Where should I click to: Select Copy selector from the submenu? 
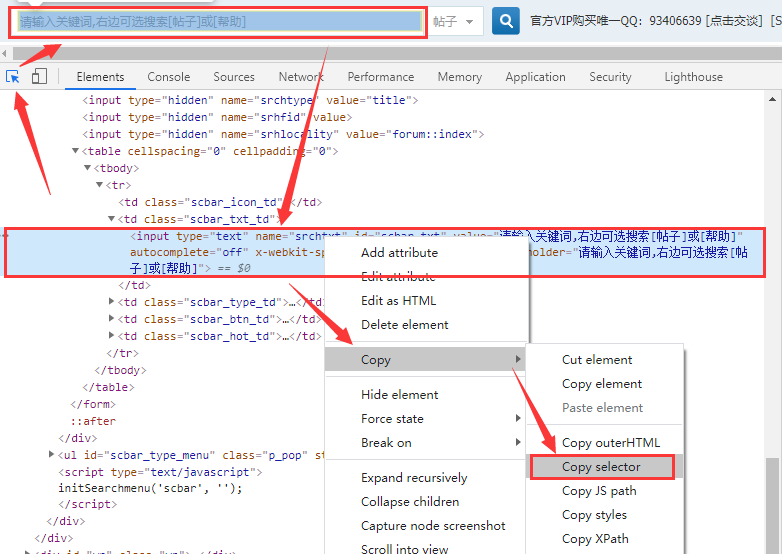[x=601, y=467]
